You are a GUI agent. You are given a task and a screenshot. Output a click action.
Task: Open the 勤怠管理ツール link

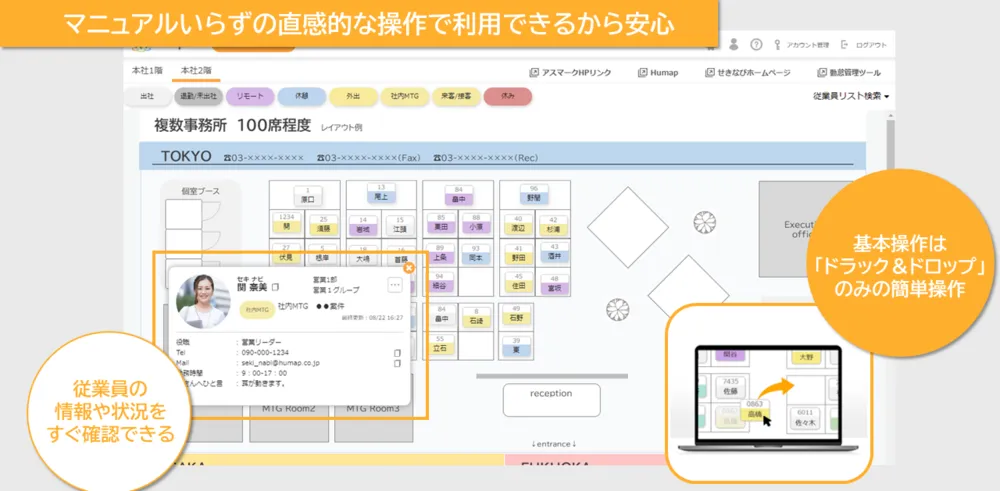(848, 73)
